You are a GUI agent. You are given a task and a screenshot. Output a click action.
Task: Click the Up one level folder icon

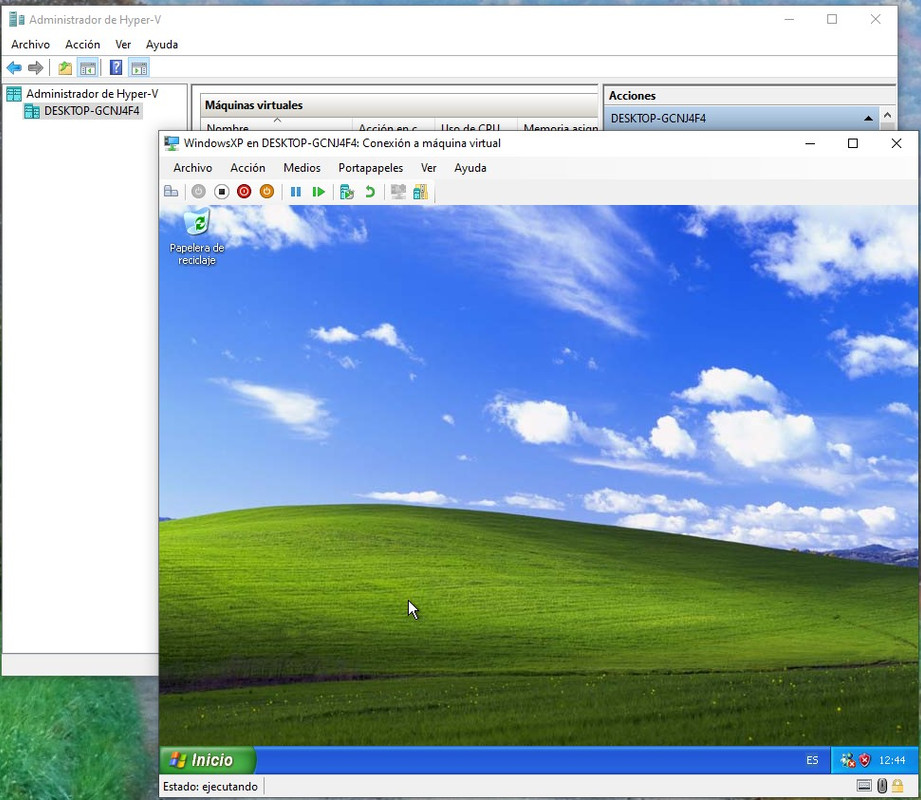pos(65,68)
